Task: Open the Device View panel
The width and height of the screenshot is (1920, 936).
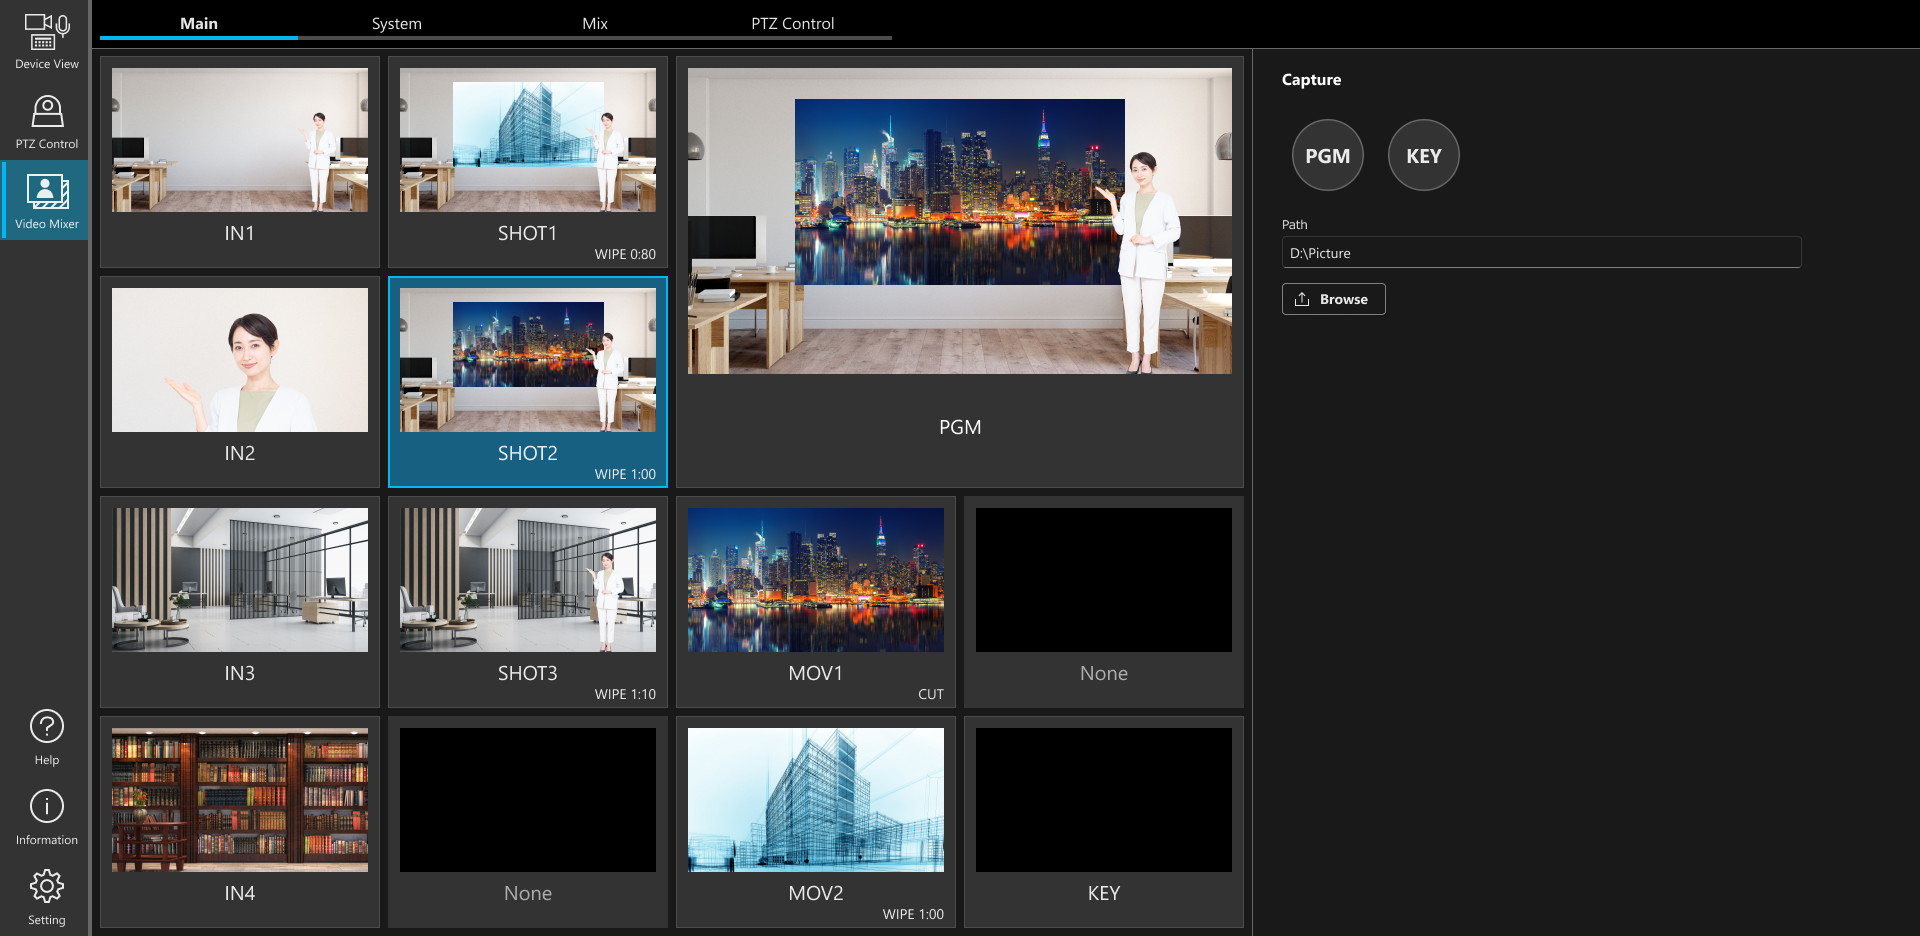Action: 46,41
